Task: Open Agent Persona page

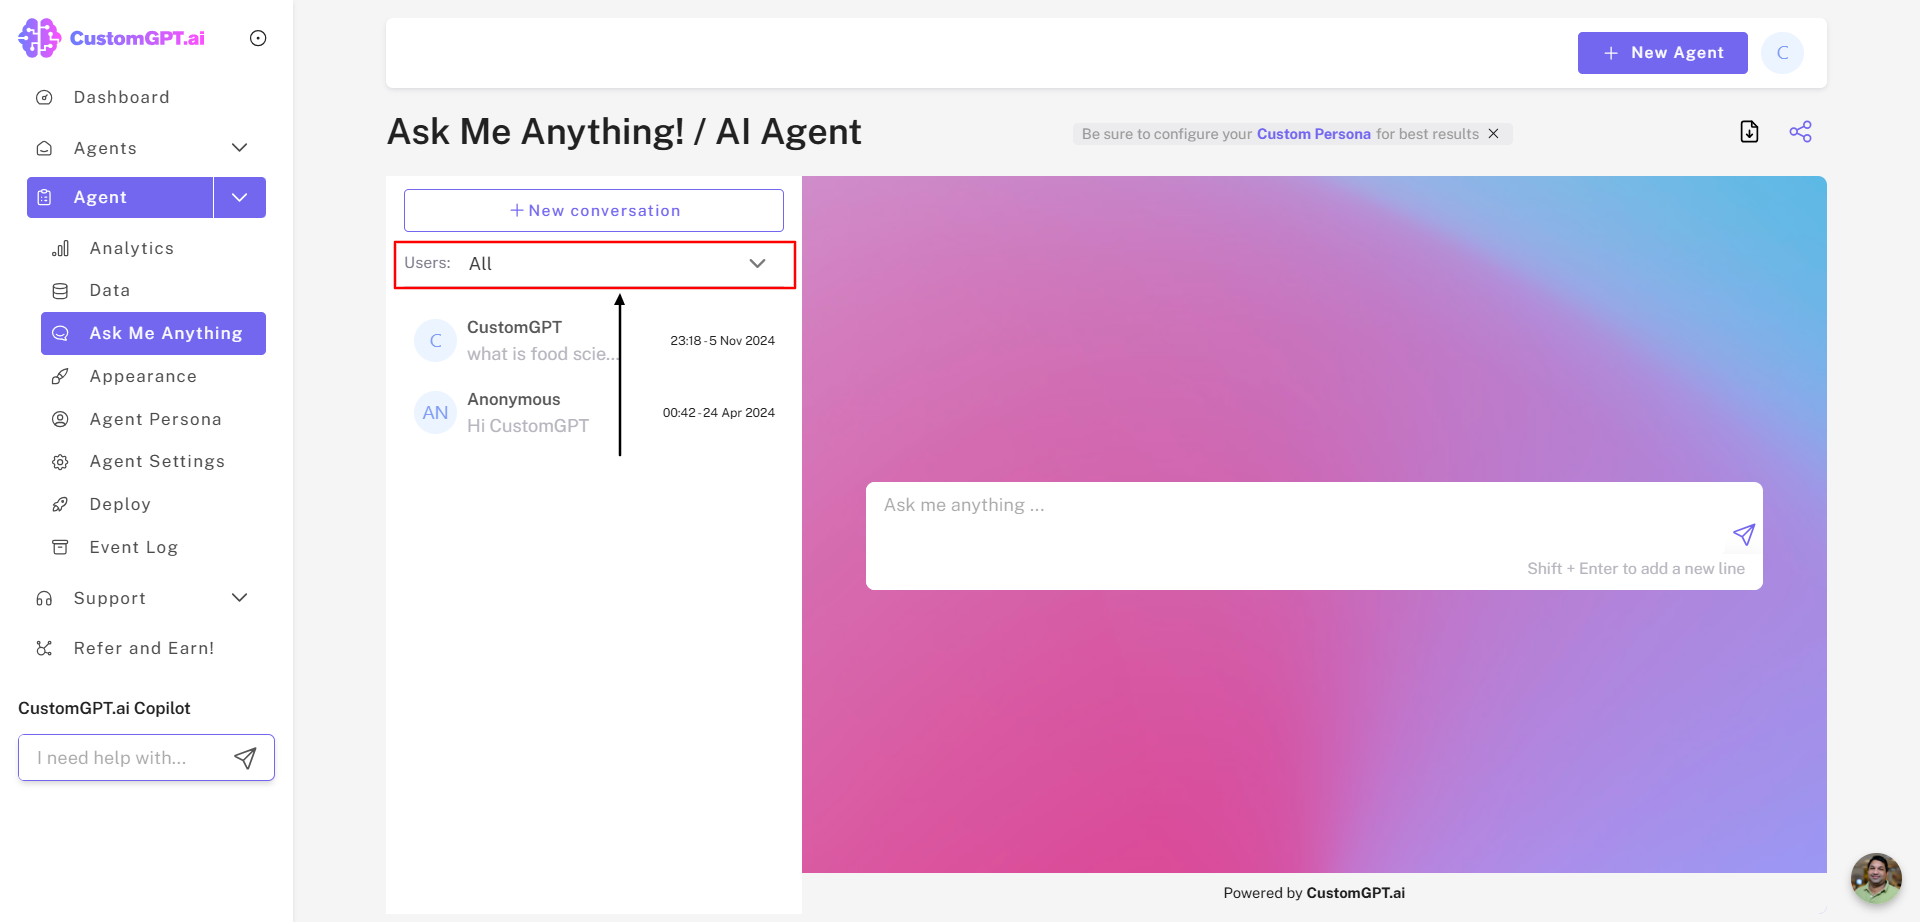Action: [155, 419]
